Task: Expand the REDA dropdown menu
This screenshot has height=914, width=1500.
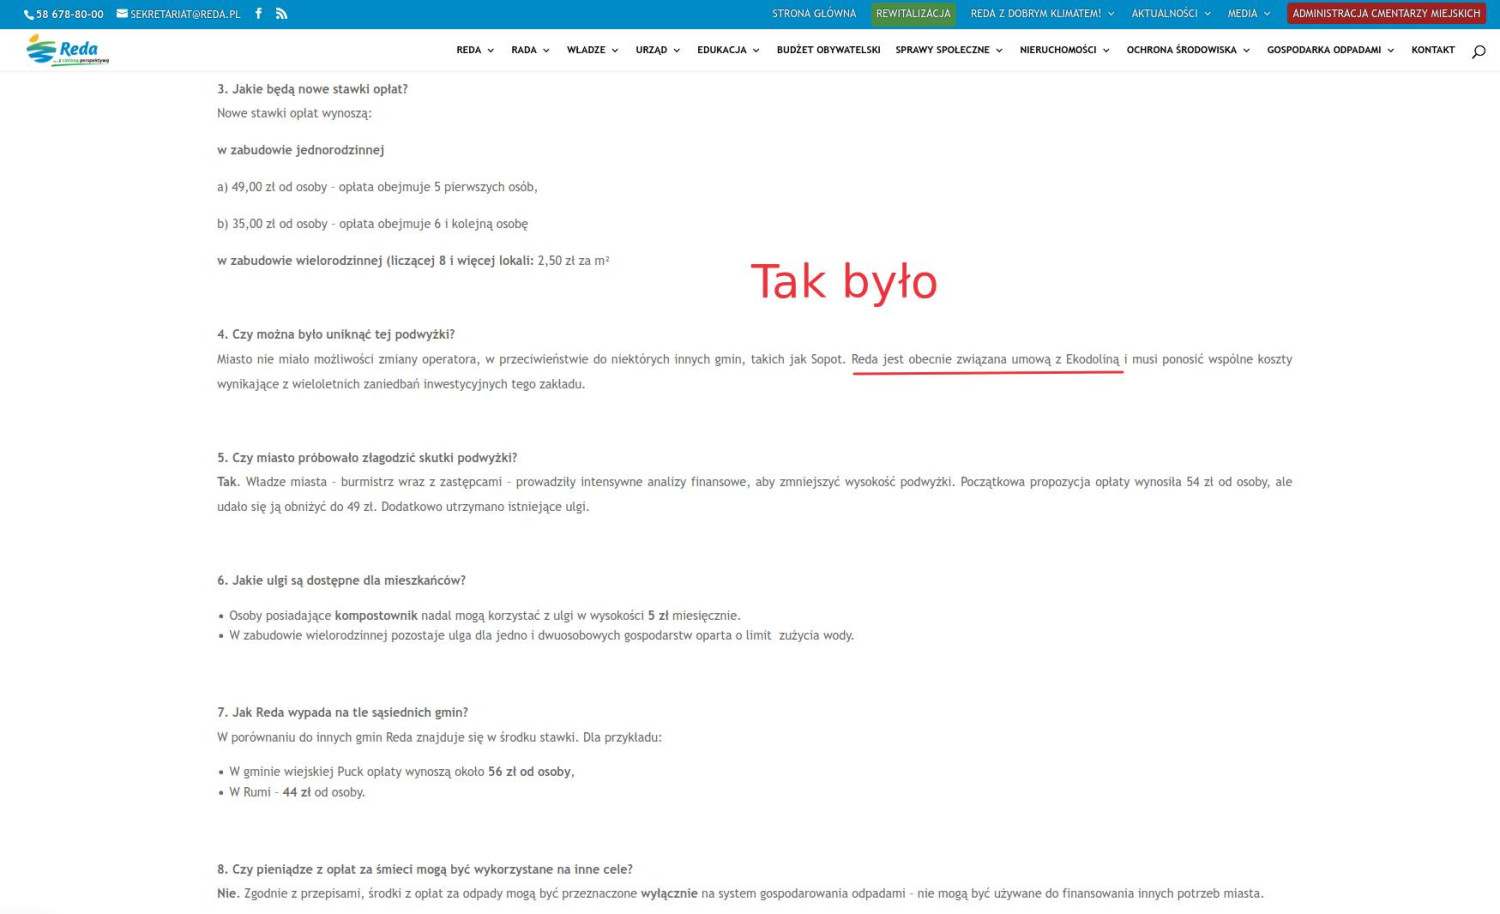Action: point(475,50)
